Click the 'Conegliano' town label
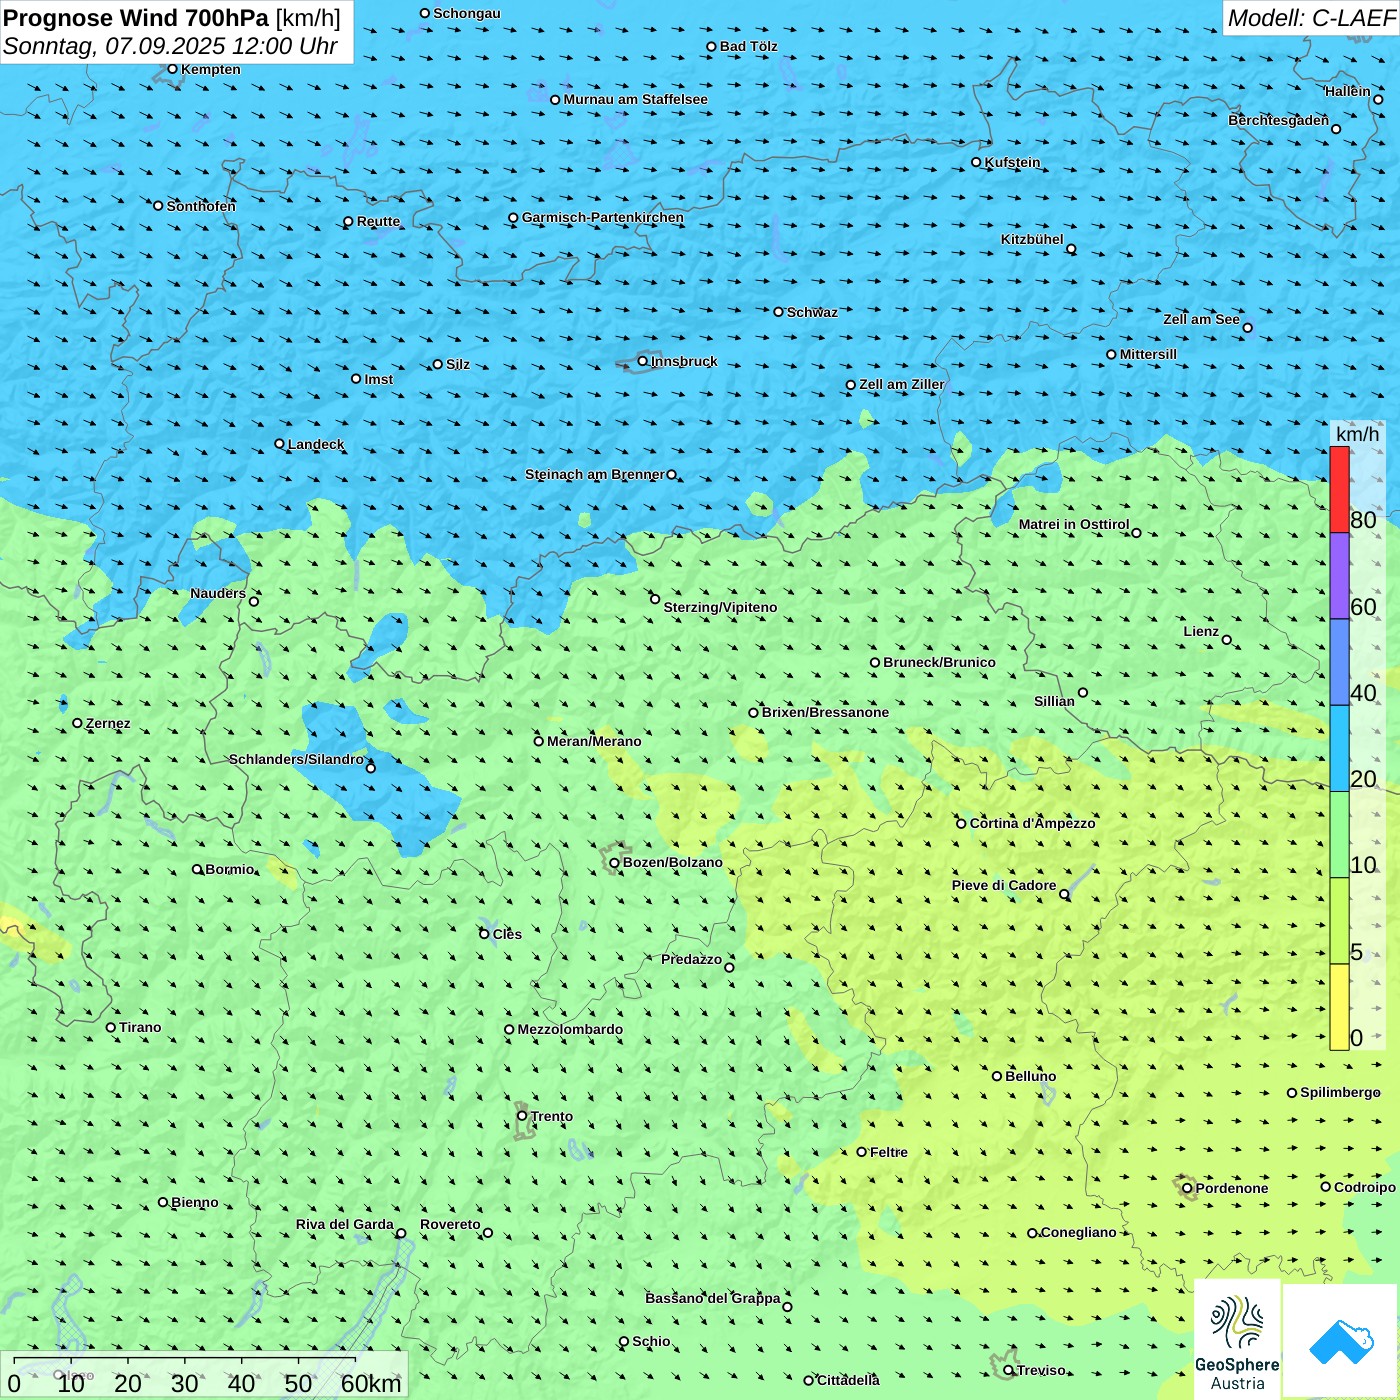Screen dimensions: 1400x1400 click(1078, 1232)
